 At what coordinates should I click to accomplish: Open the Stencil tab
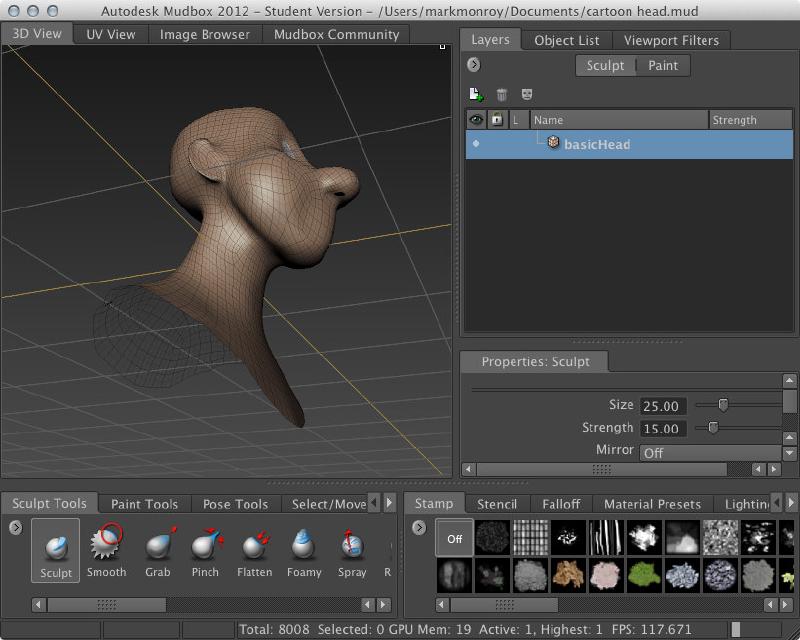(x=497, y=504)
